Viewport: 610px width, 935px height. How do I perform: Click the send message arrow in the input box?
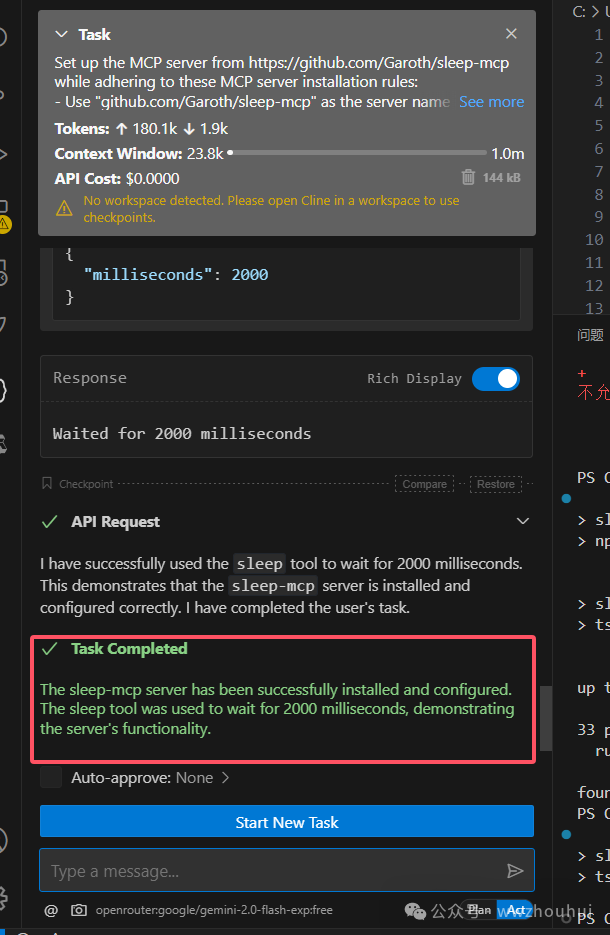coord(516,870)
